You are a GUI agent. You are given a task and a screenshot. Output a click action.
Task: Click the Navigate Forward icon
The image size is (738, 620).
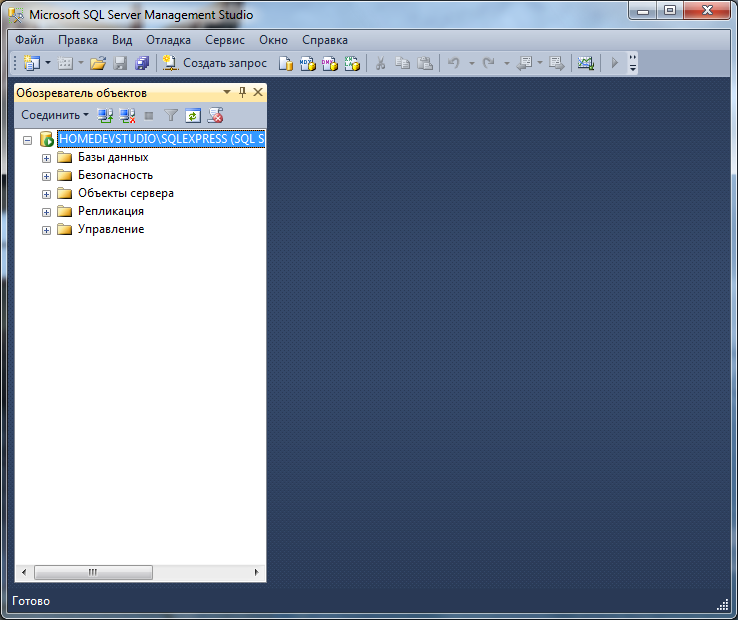pos(557,63)
